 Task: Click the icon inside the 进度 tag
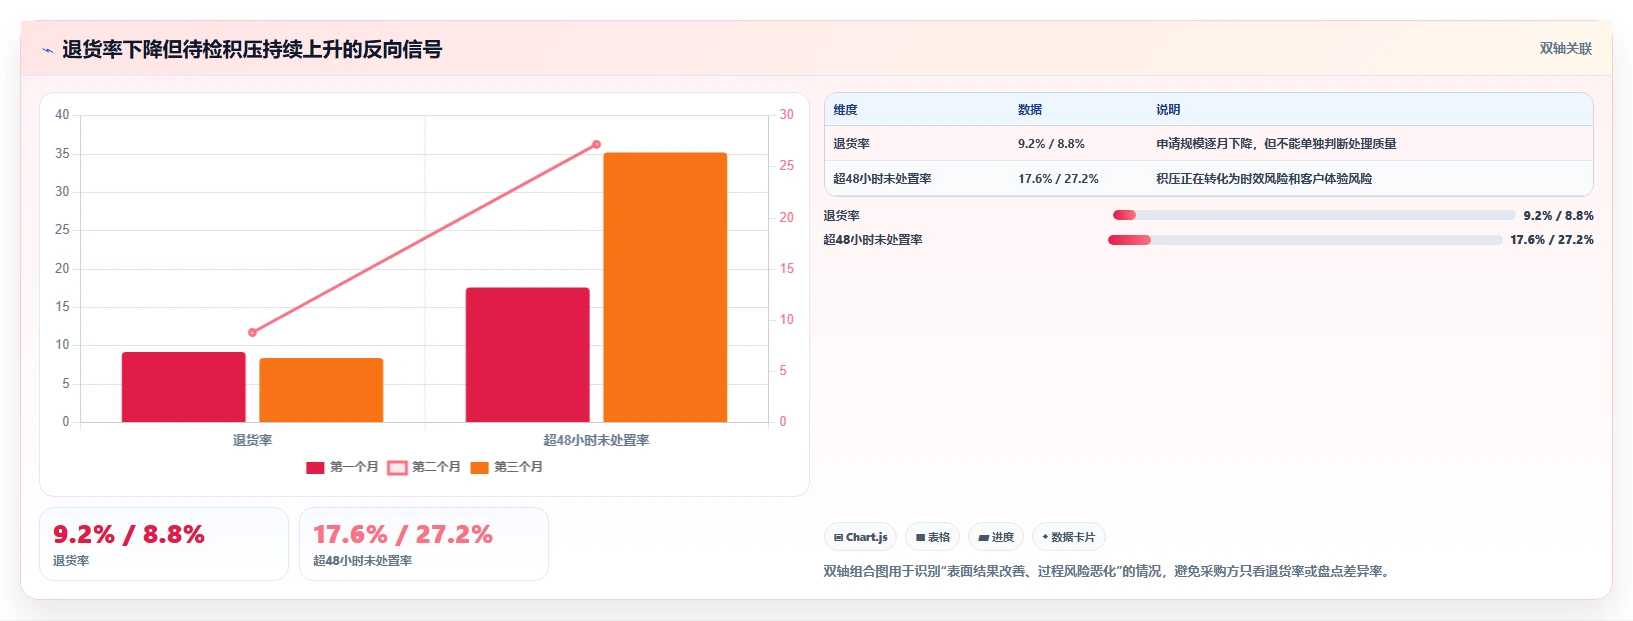pos(983,538)
